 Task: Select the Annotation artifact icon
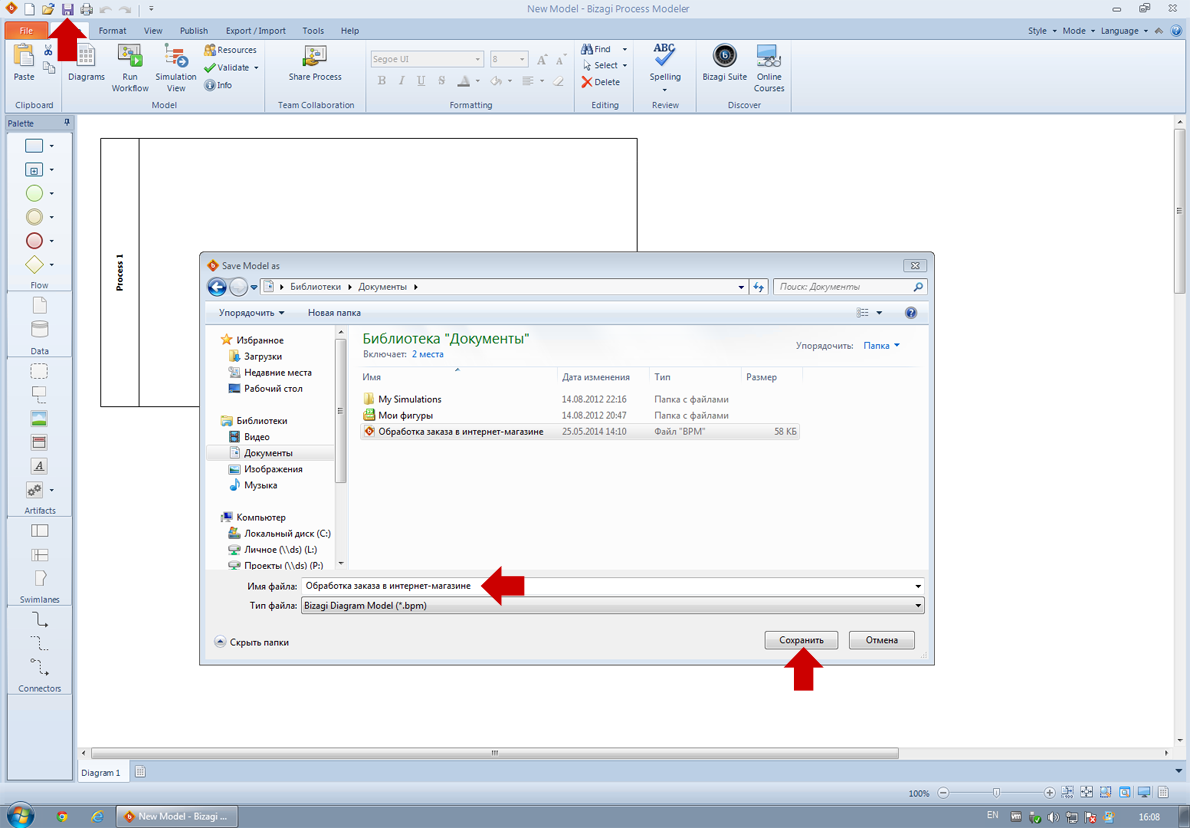click(x=39, y=394)
